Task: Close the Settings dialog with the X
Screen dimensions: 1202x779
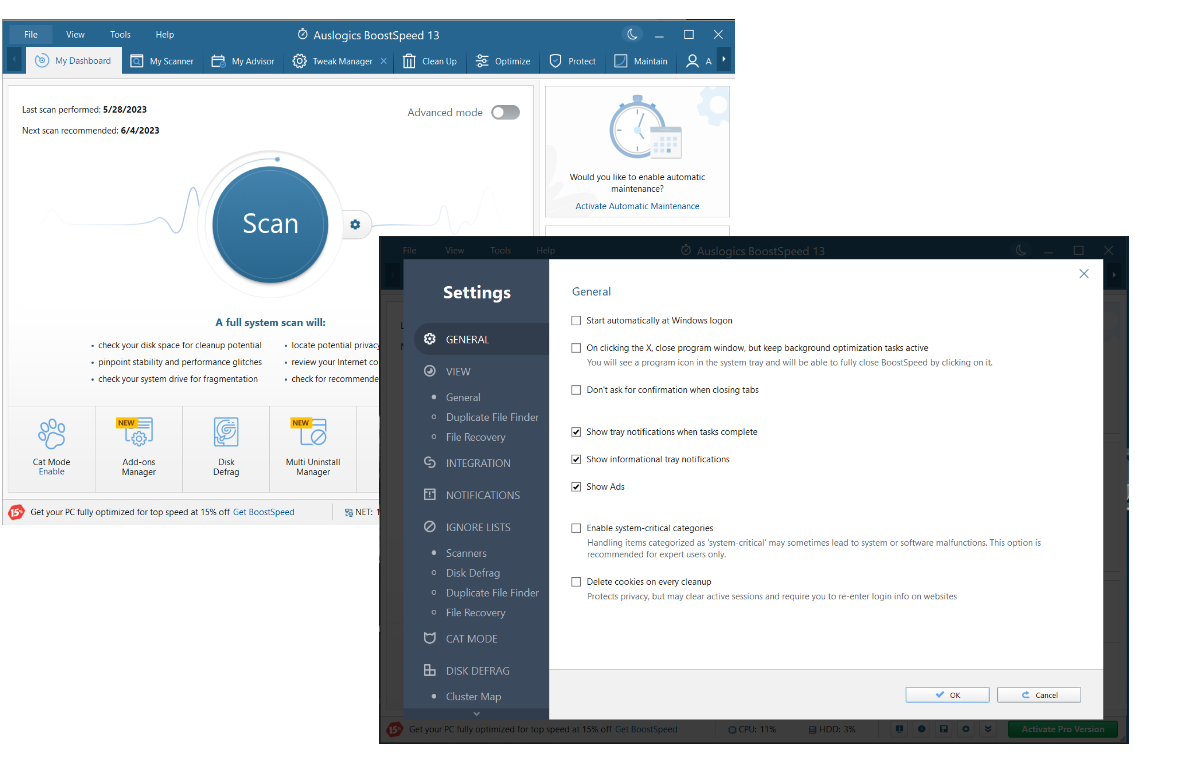Action: tap(1084, 273)
